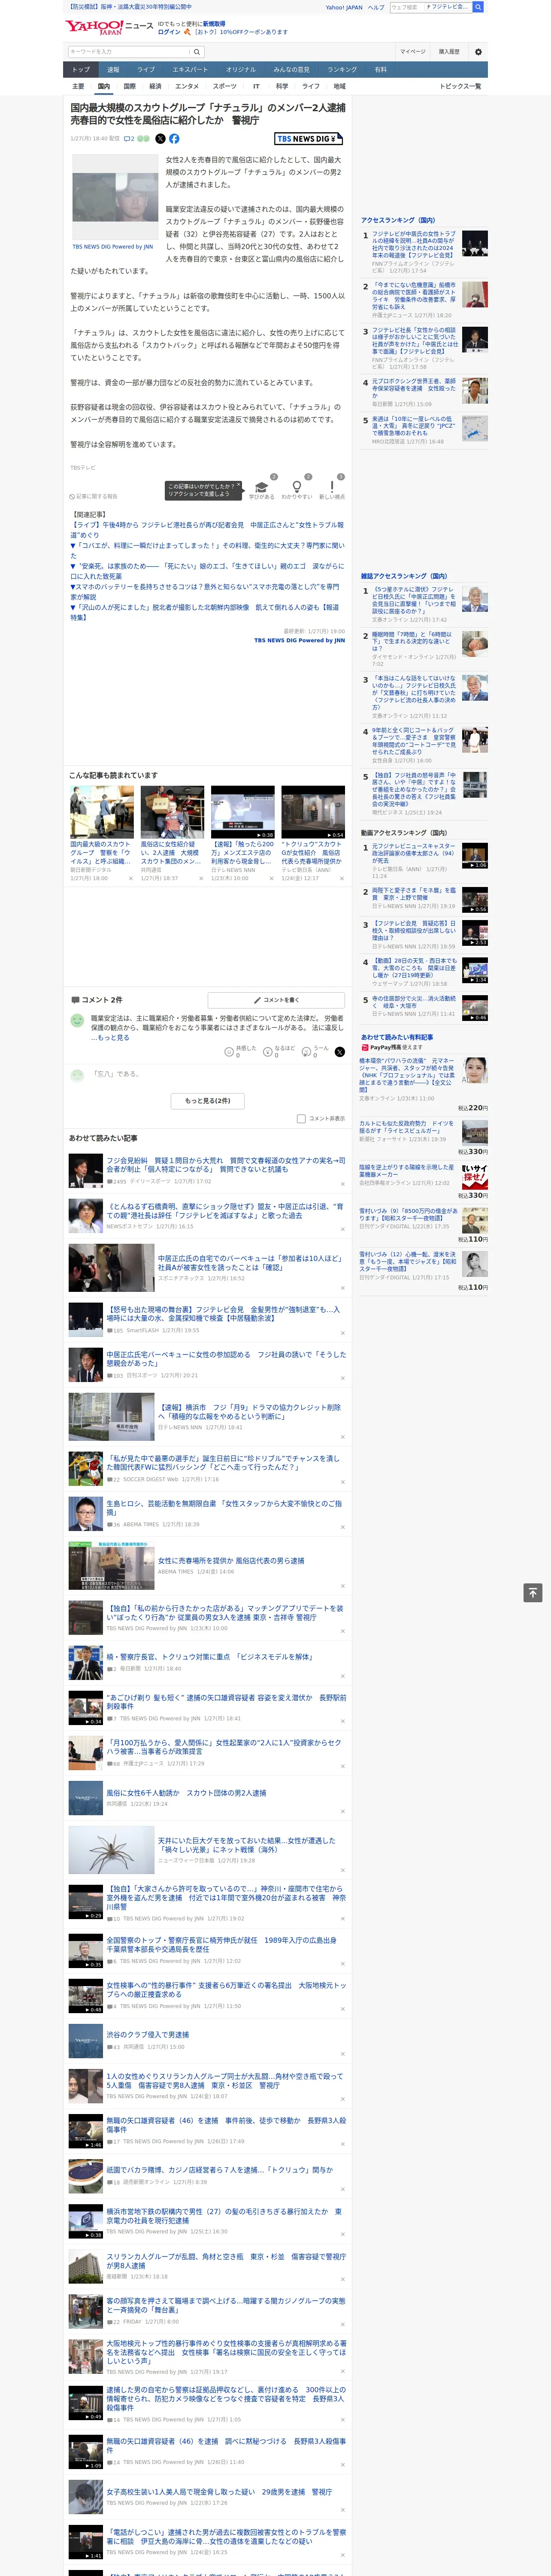Open the article comment count bubble
This screenshot has height=2576, width=551.
point(129,139)
